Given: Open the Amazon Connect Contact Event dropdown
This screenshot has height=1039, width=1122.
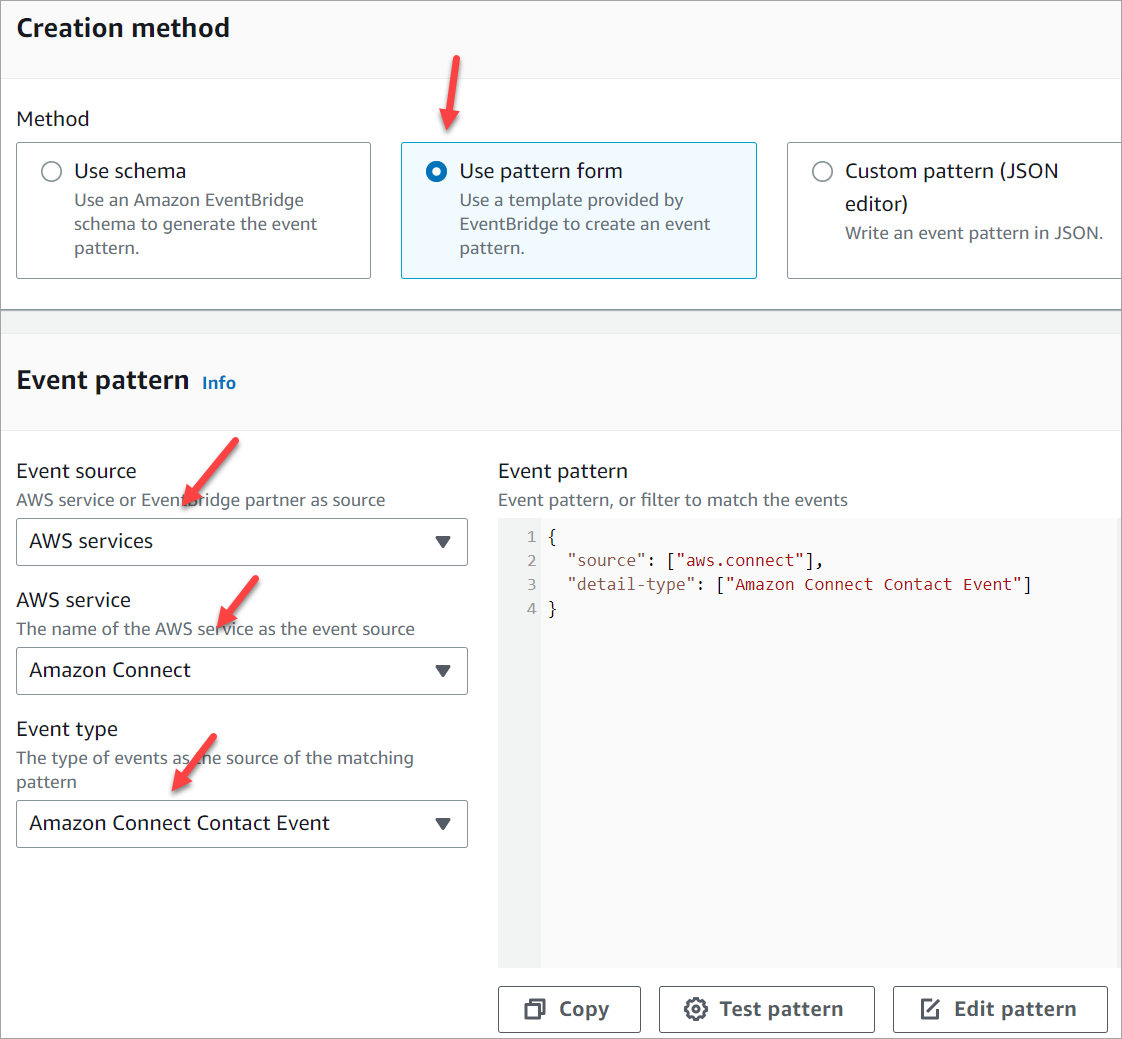Looking at the screenshot, I should click(x=242, y=824).
